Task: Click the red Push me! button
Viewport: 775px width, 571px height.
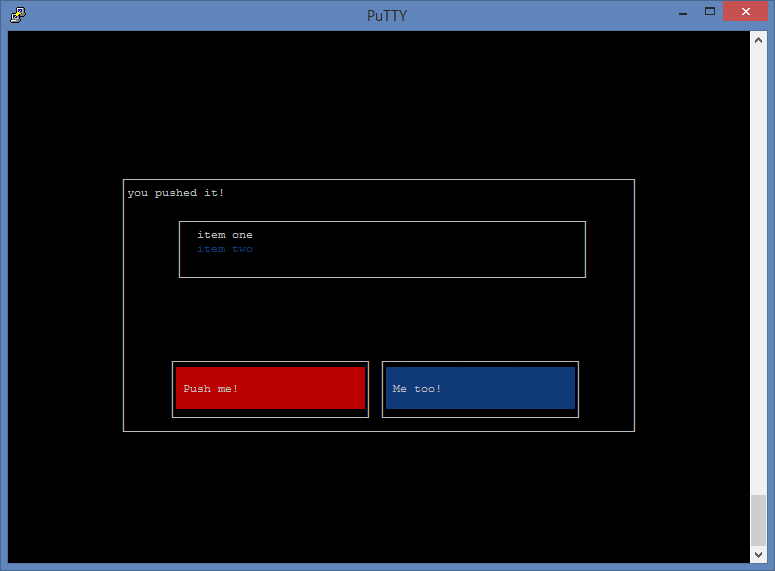Action: point(270,388)
